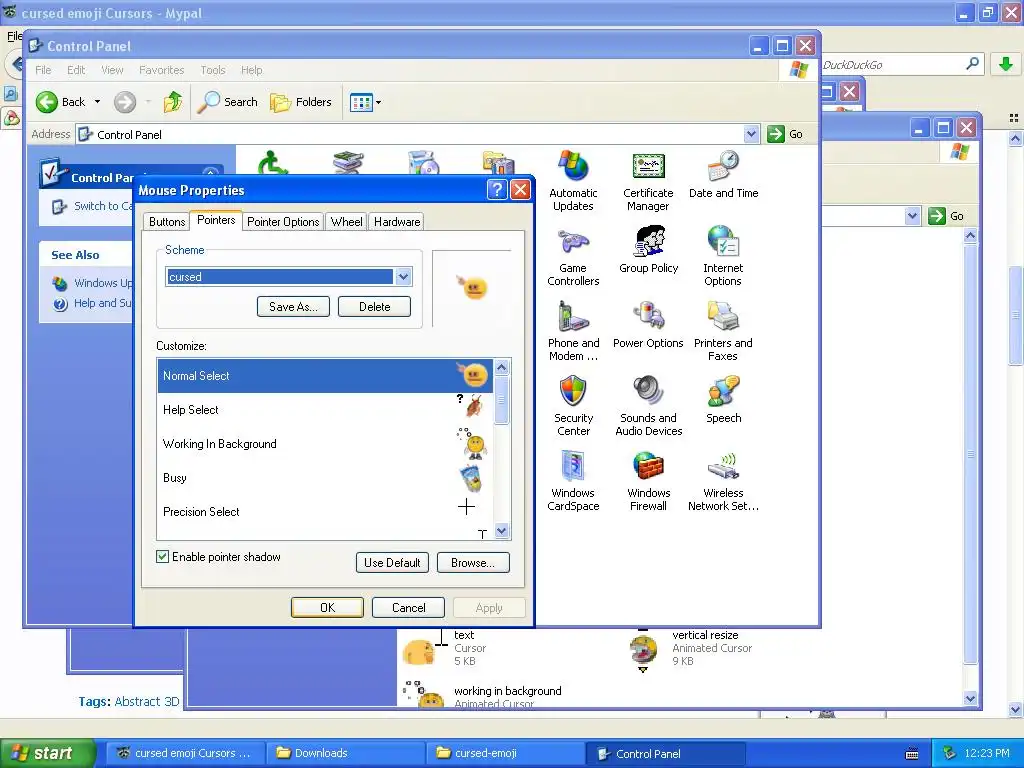The width and height of the screenshot is (1024, 768).
Task: Select the Precision Select cursor row
Action: coord(325,511)
